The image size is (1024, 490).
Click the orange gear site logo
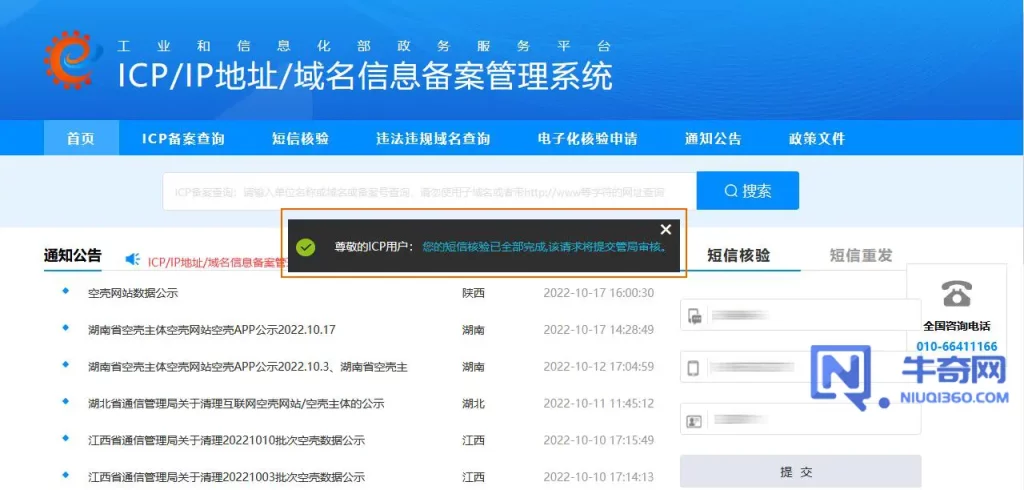[x=72, y=59]
